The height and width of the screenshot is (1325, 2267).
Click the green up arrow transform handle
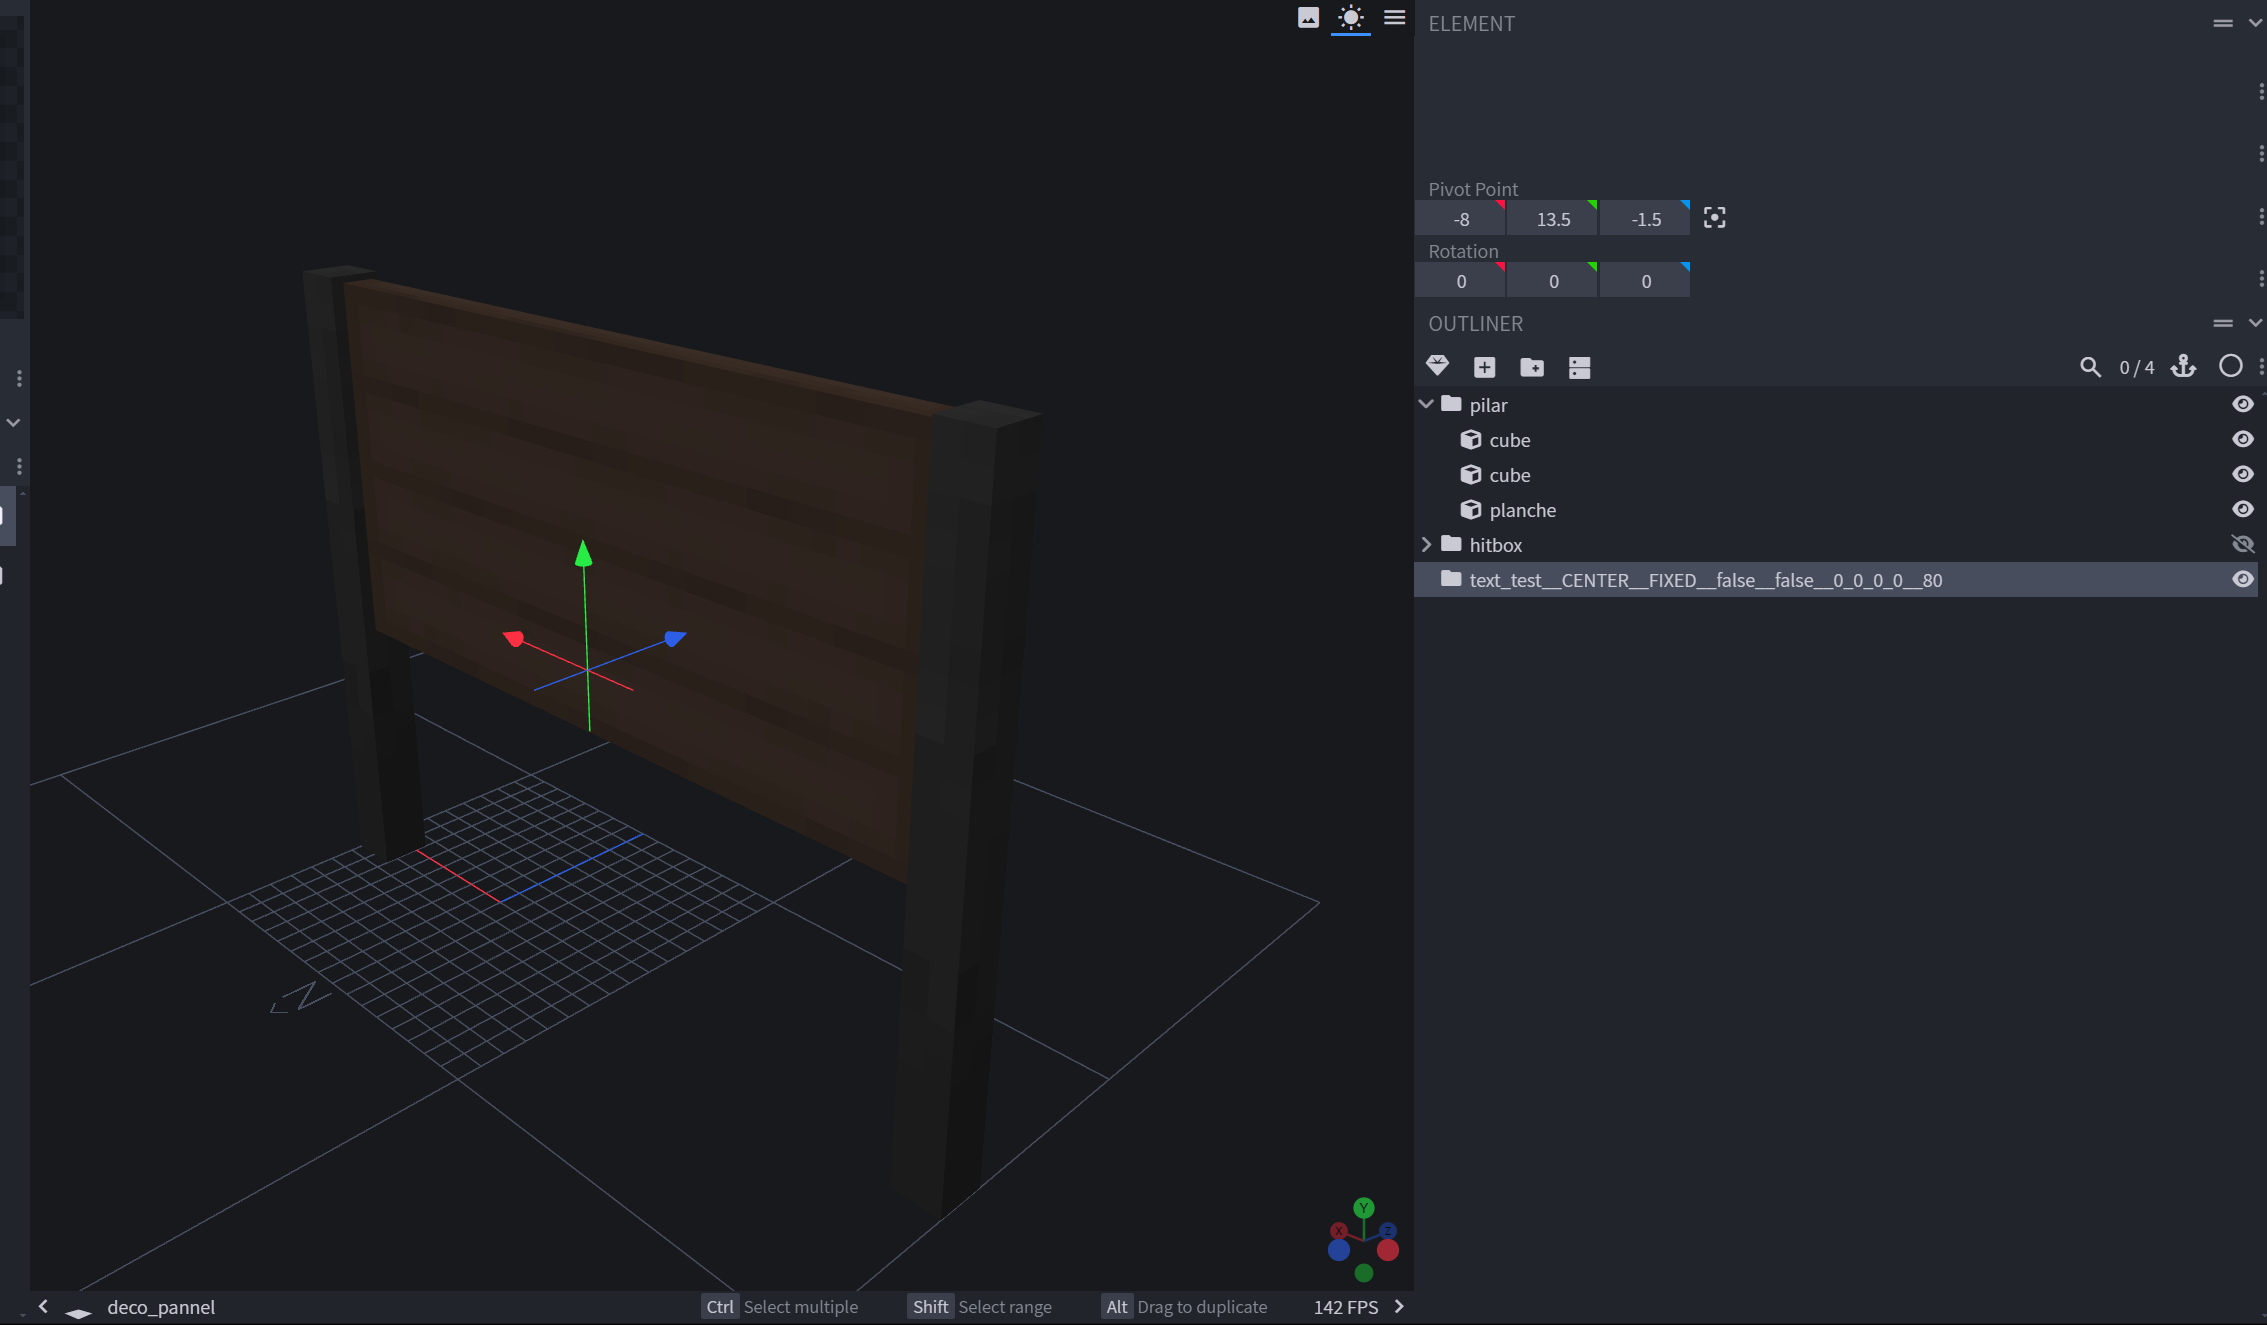[584, 553]
